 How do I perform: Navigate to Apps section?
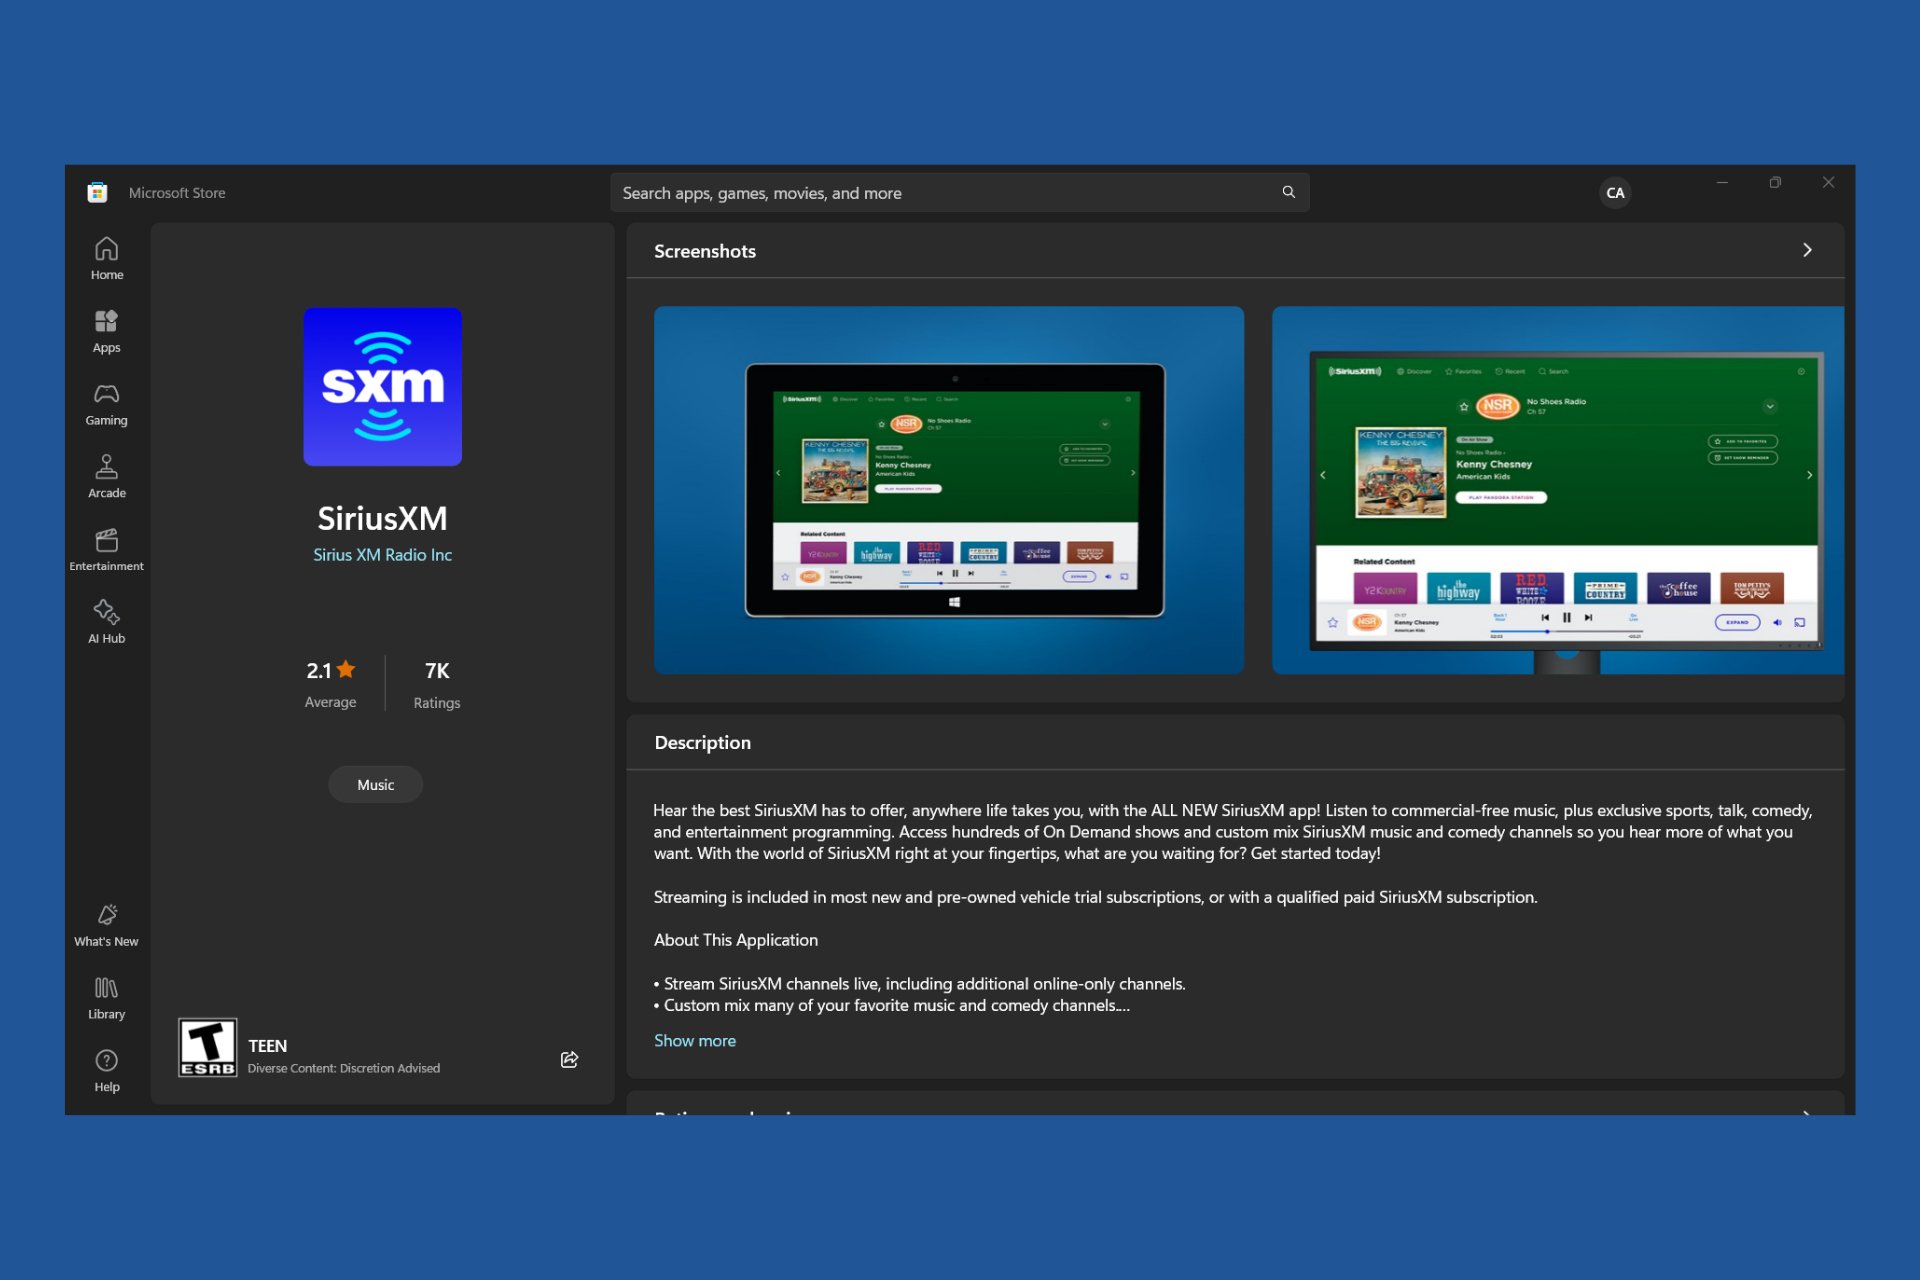click(x=106, y=333)
